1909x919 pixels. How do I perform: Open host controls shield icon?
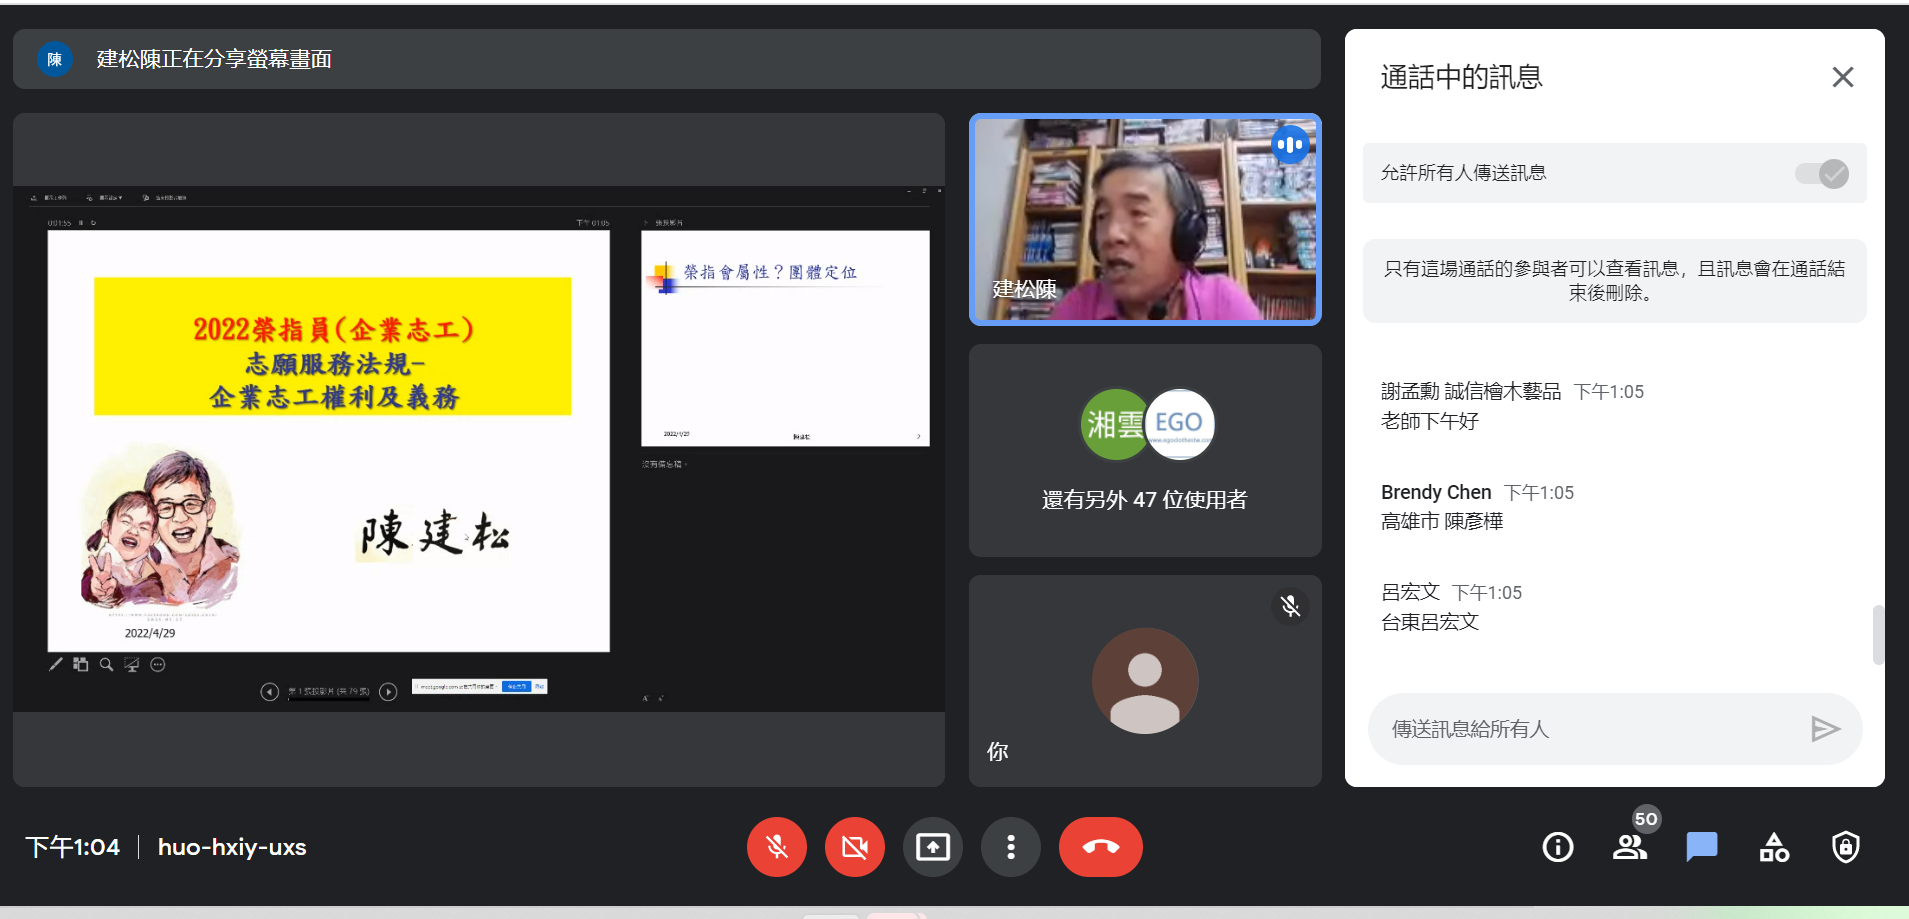pyautogui.click(x=1845, y=847)
